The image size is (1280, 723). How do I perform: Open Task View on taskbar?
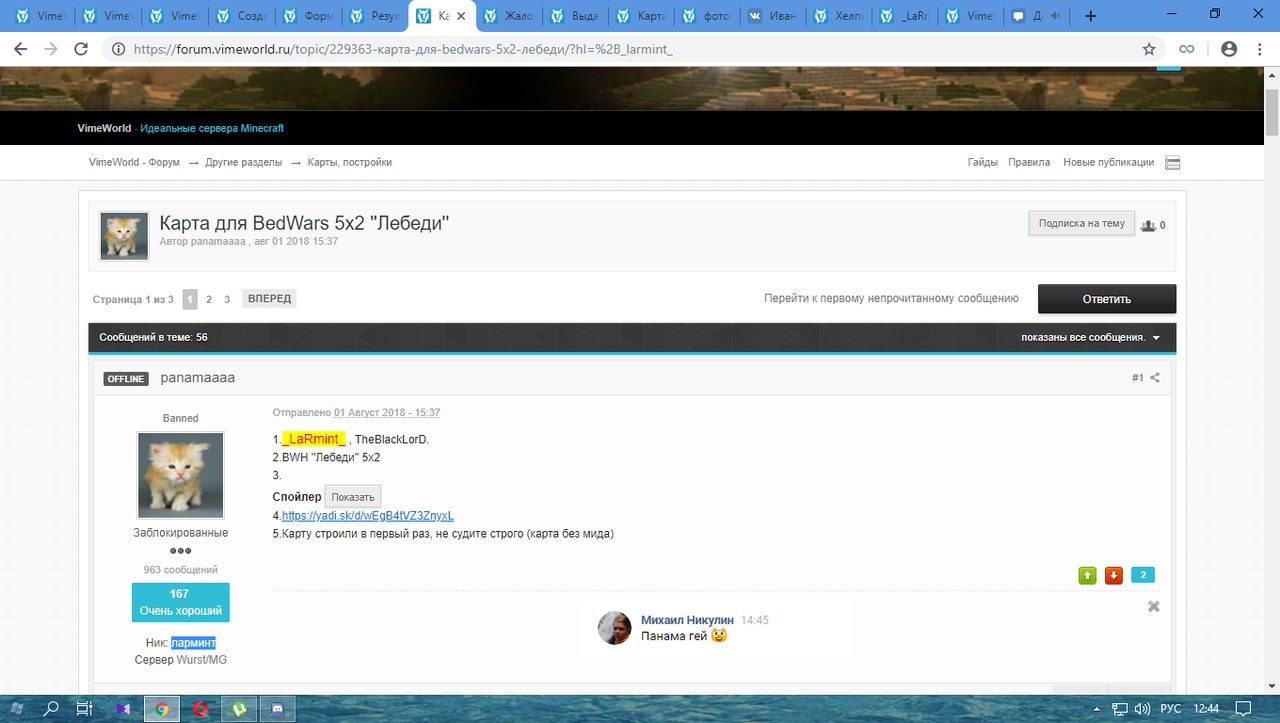click(85, 709)
